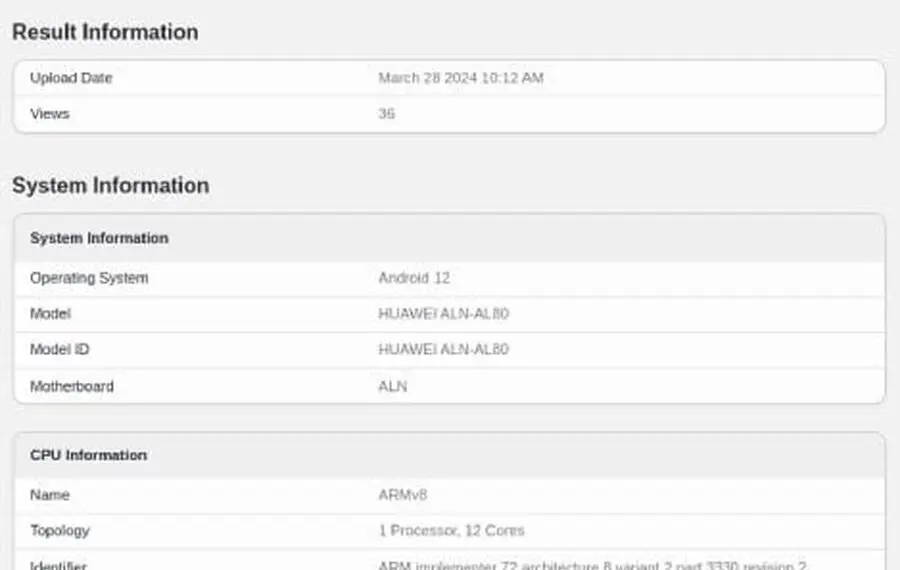Click the ARMv8 name value
The height and width of the screenshot is (570, 900).
point(403,495)
